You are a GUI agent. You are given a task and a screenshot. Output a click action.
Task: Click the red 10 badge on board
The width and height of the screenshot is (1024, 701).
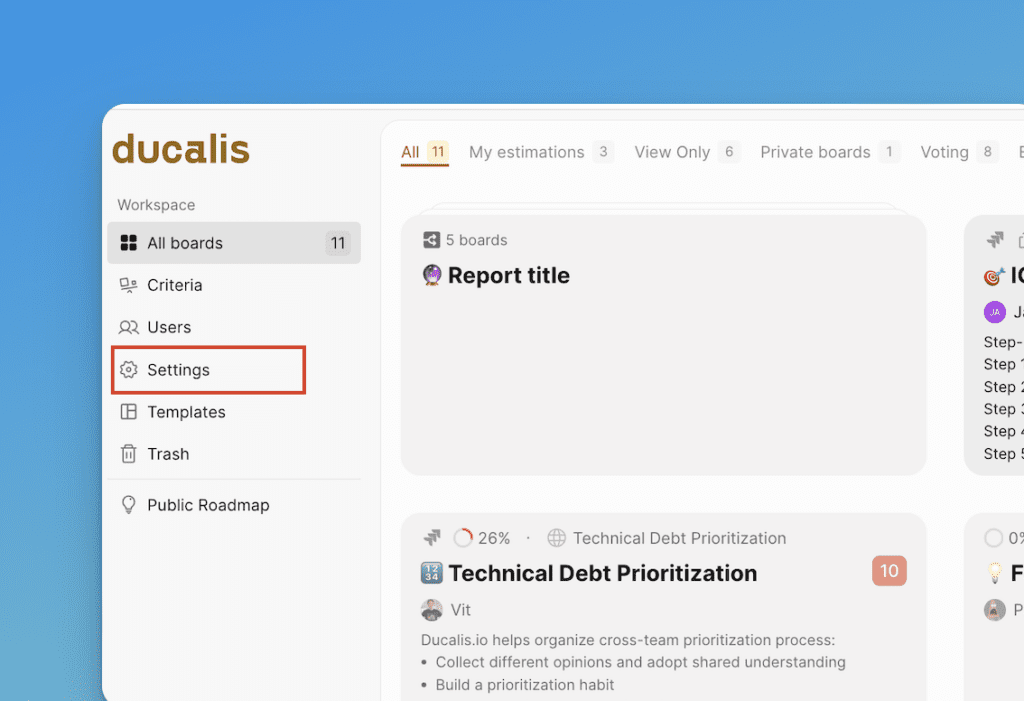(889, 571)
